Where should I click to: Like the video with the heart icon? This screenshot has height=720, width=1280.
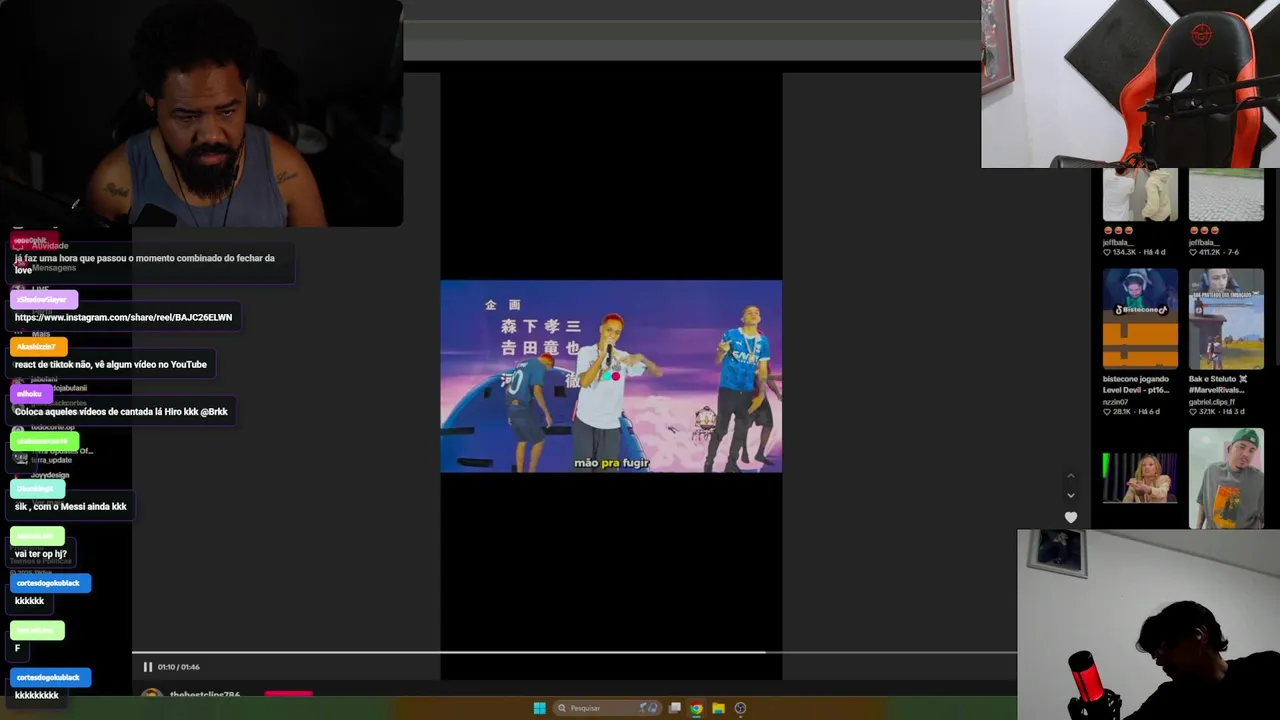1071,518
